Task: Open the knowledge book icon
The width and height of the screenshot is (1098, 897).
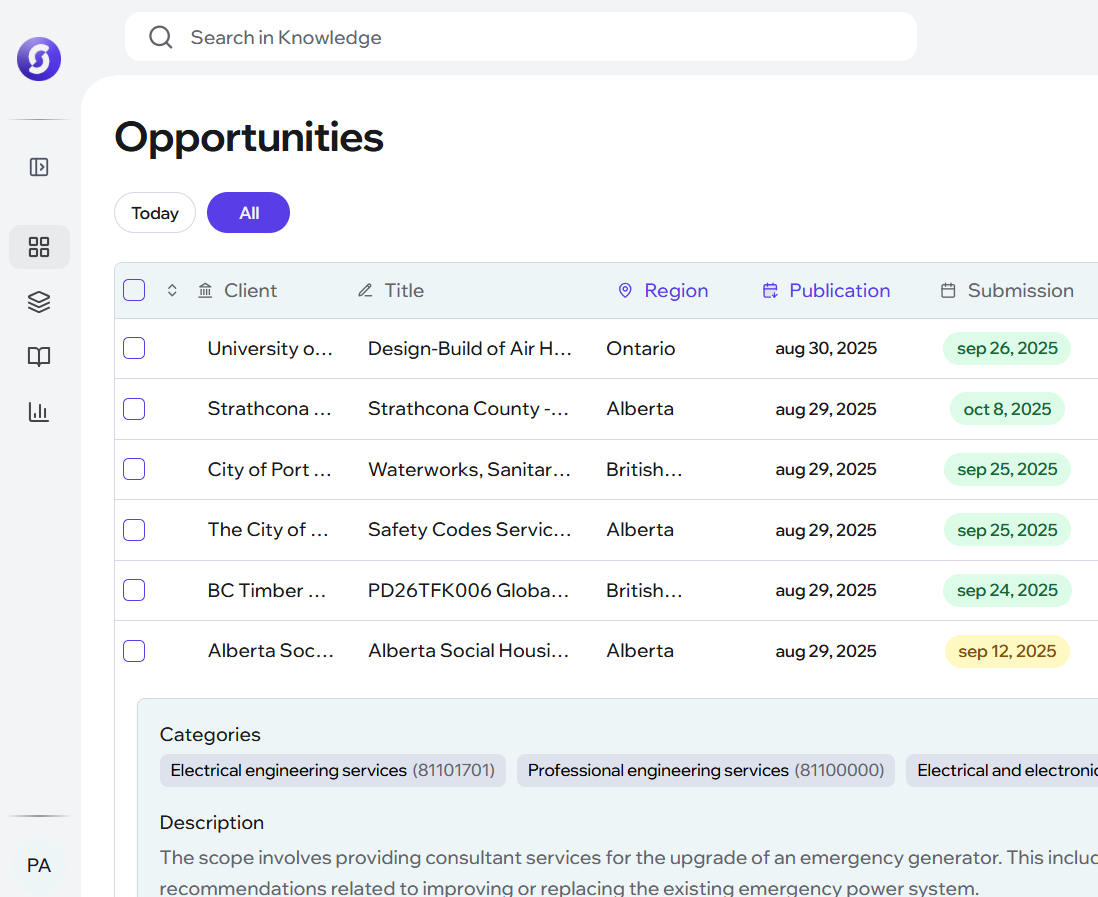Action: pyautogui.click(x=39, y=356)
